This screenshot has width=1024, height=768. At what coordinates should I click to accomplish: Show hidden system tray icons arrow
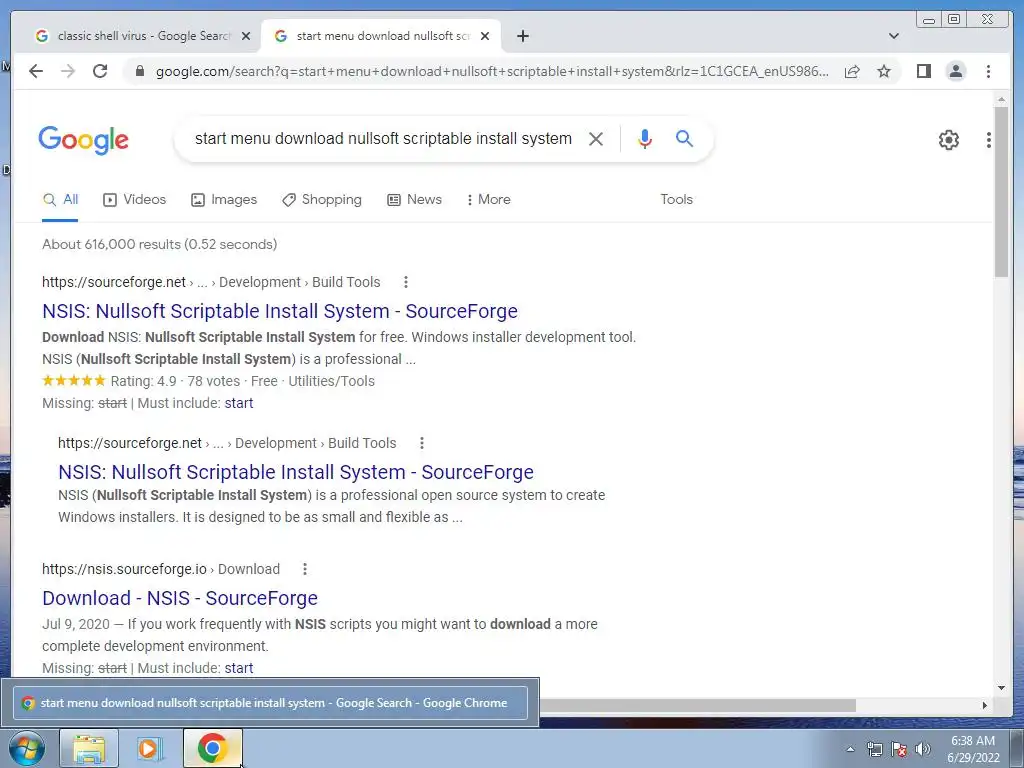(850, 749)
